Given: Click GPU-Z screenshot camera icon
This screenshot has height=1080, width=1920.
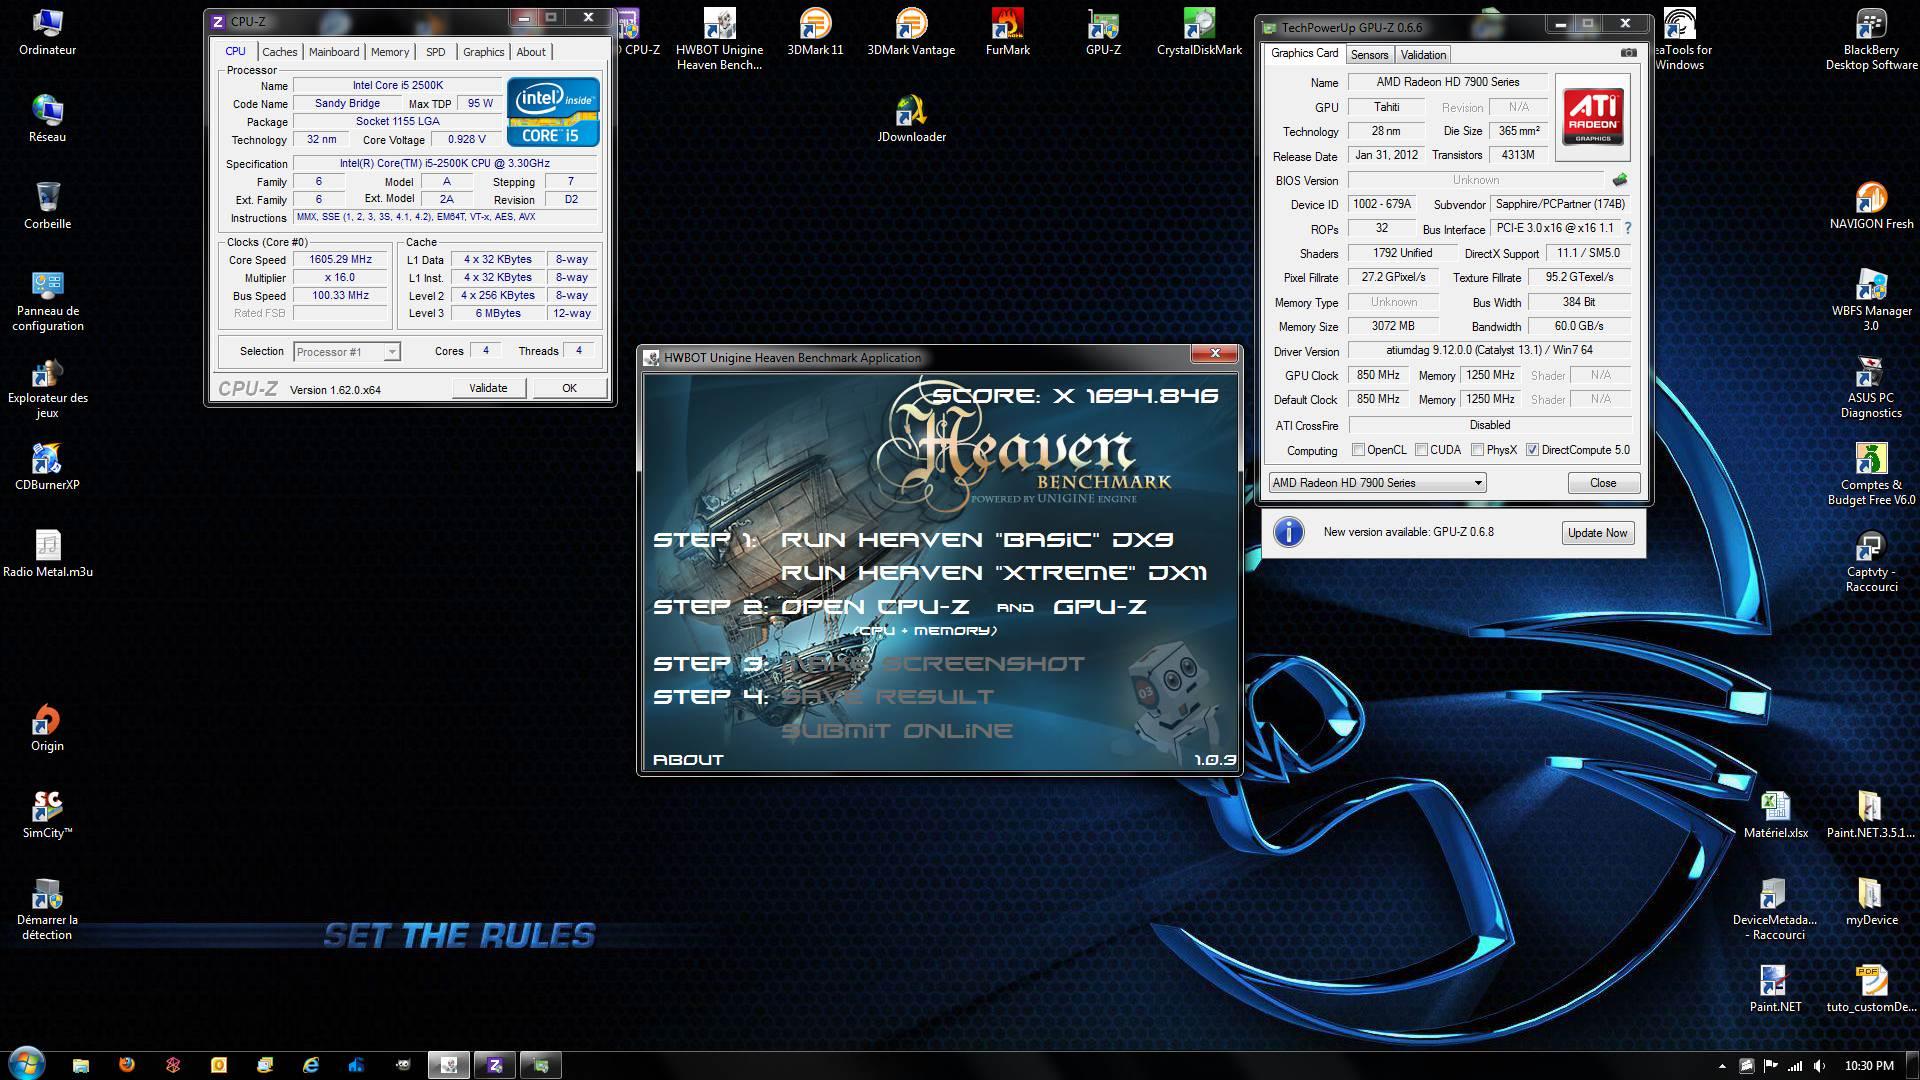Looking at the screenshot, I should coord(1628,53).
